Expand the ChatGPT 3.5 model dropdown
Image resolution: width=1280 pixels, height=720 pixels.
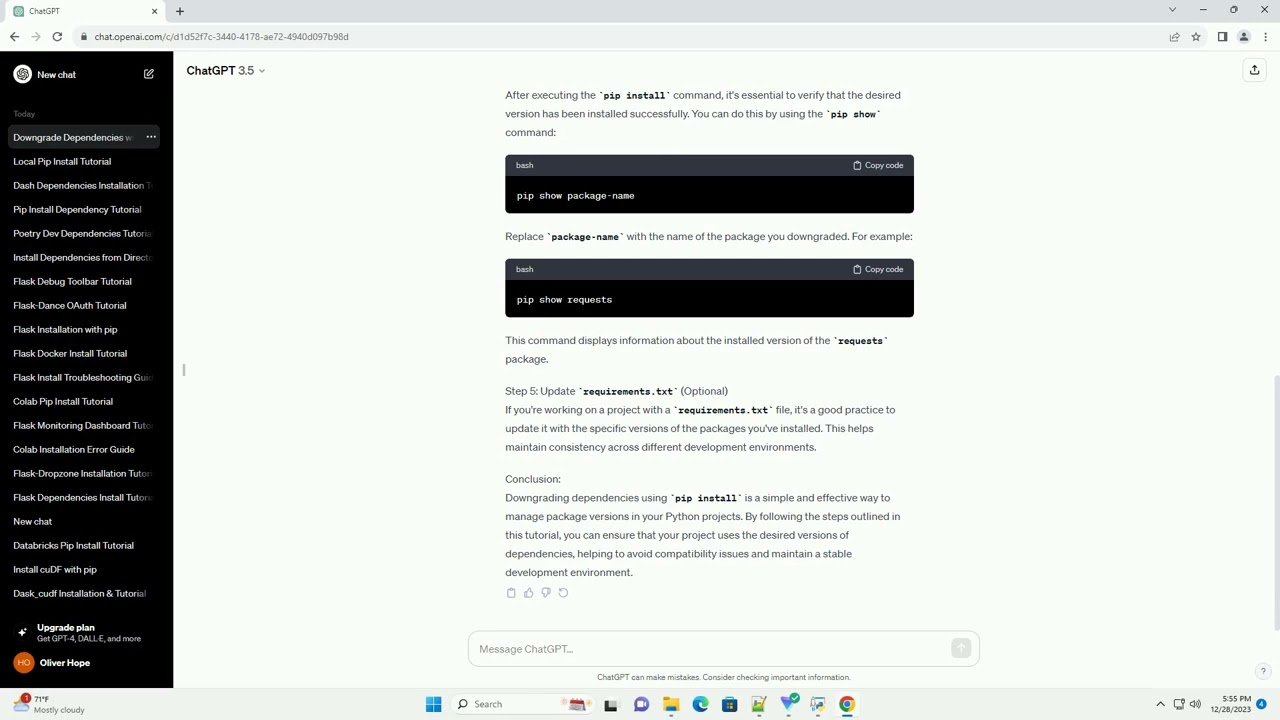click(x=226, y=70)
